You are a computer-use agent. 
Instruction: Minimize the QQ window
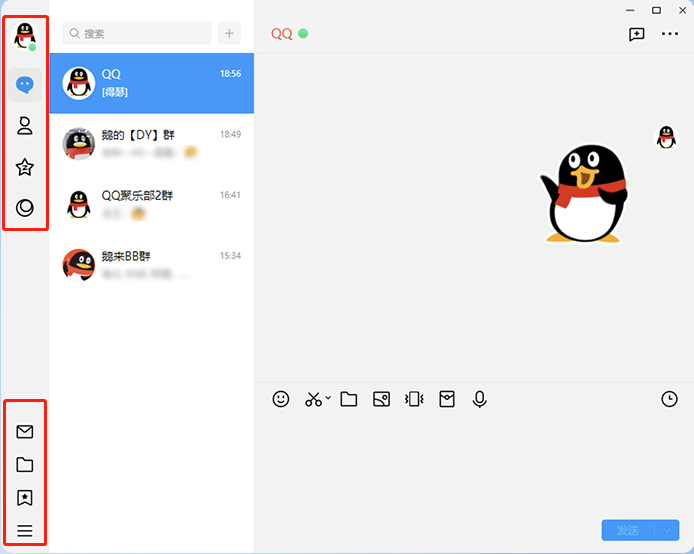click(630, 10)
